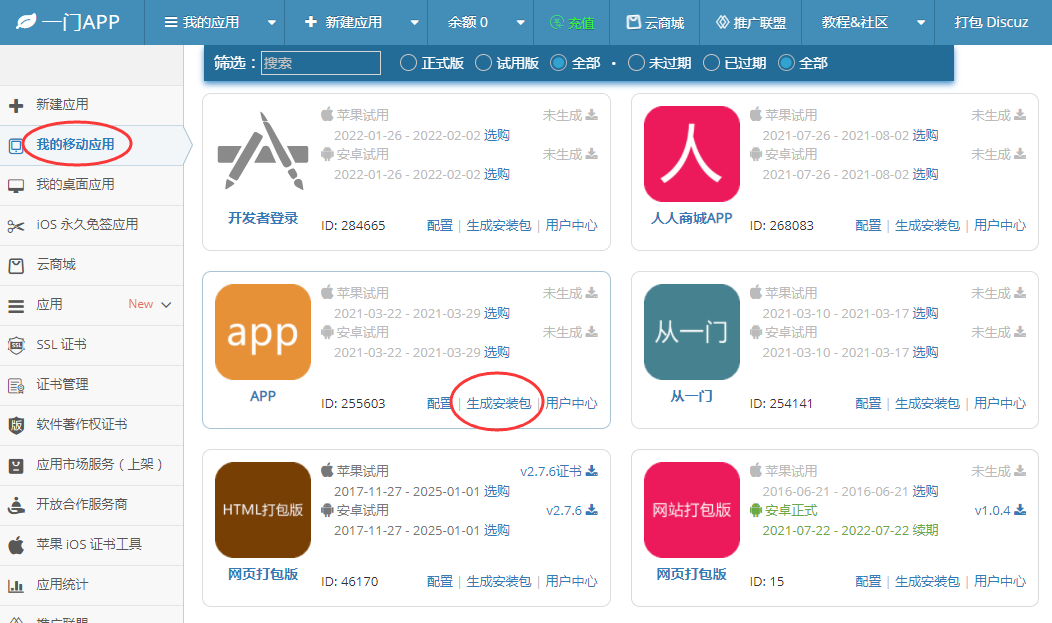Click the SSL 证书 shield icon
Viewport: 1052px width, 623px height.
pos(15,345)
